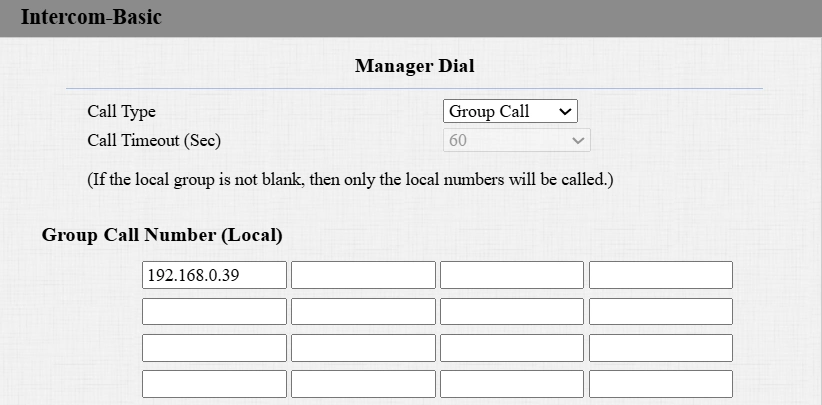
Task: Select second-row second-column group call field
Action: coord(363,312)
